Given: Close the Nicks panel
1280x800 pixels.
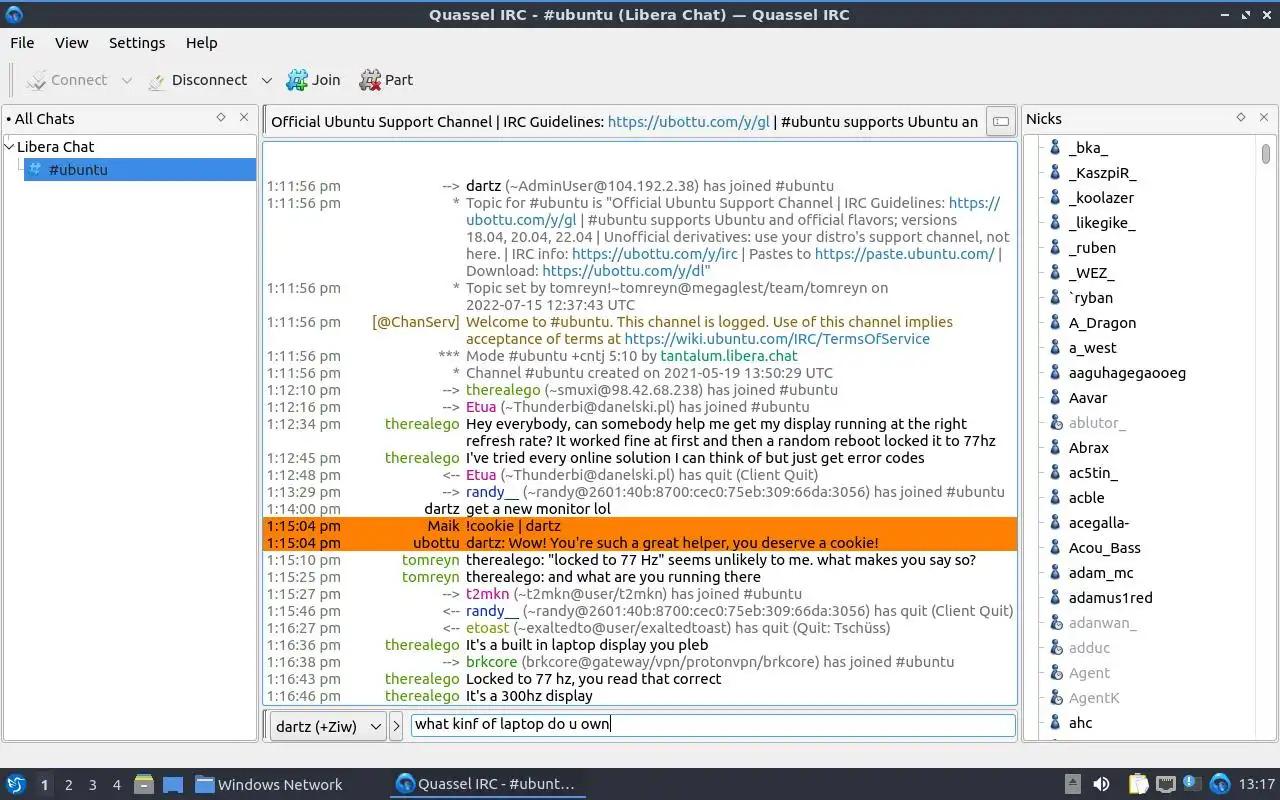Looking at the screenshot, I should tap(1263, 118).
